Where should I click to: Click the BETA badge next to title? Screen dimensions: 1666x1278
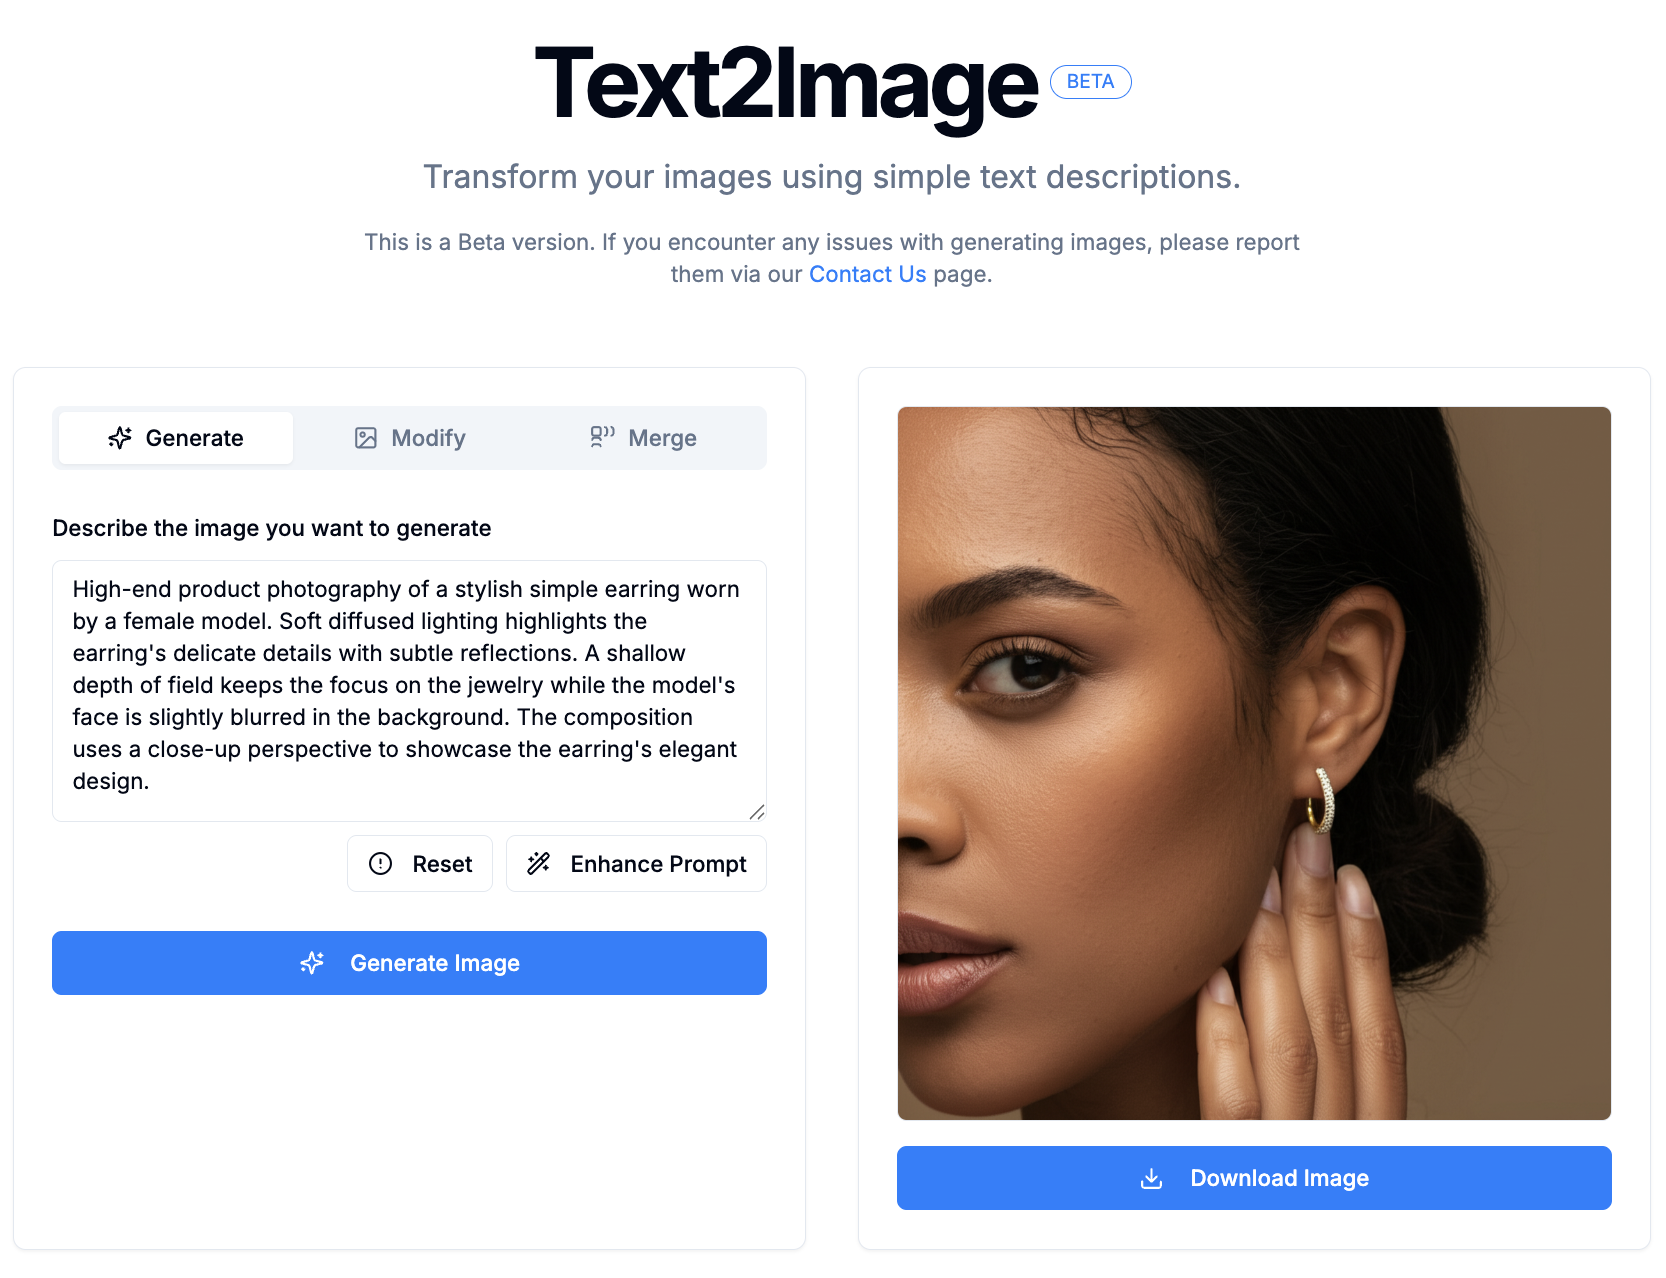(x=1091, y=82)
